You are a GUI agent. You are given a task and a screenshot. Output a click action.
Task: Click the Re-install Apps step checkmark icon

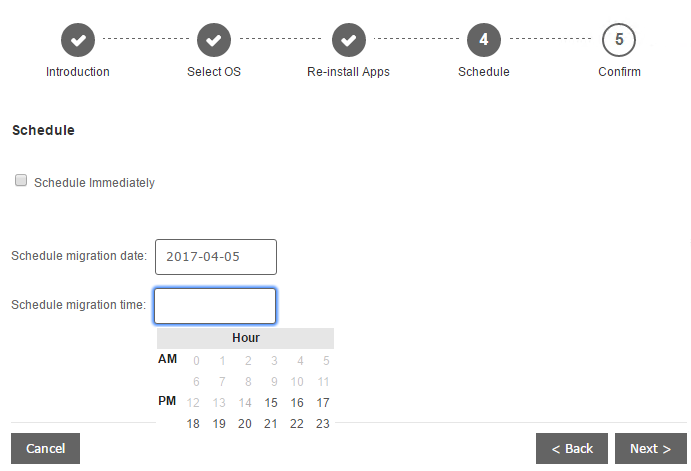tap(348, 40)
